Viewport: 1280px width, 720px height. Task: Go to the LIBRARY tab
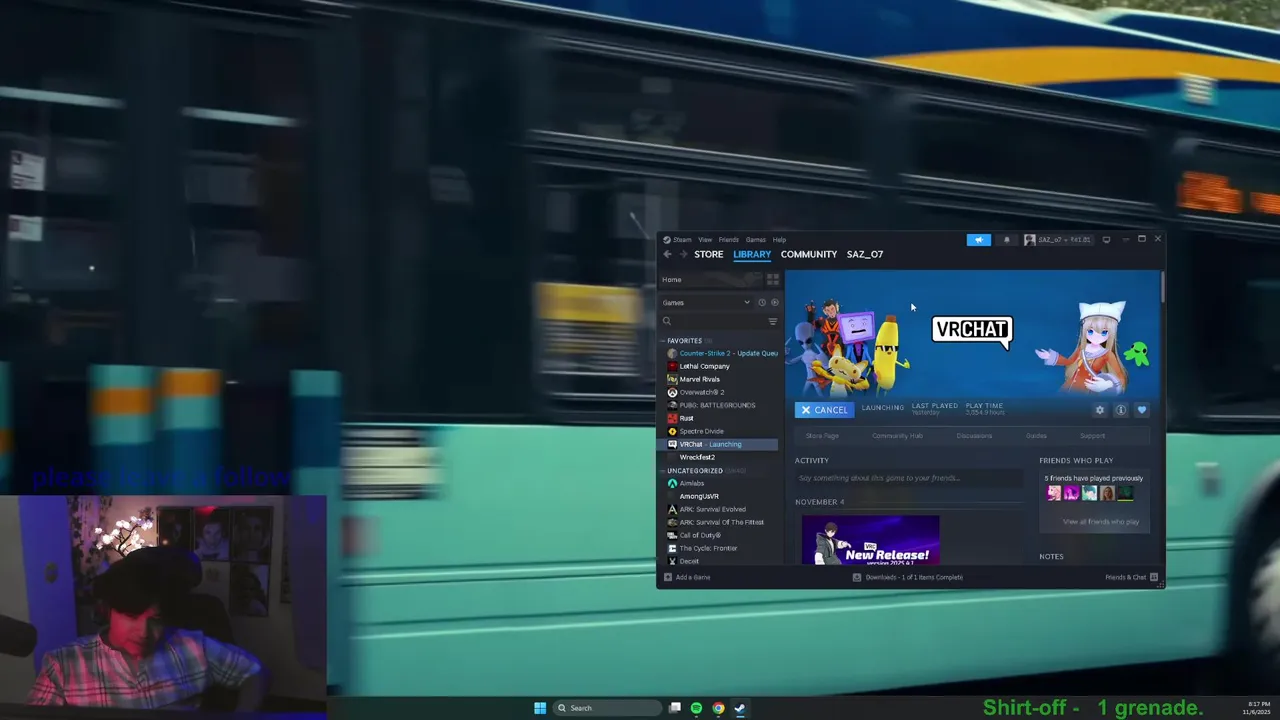point(752,254)
